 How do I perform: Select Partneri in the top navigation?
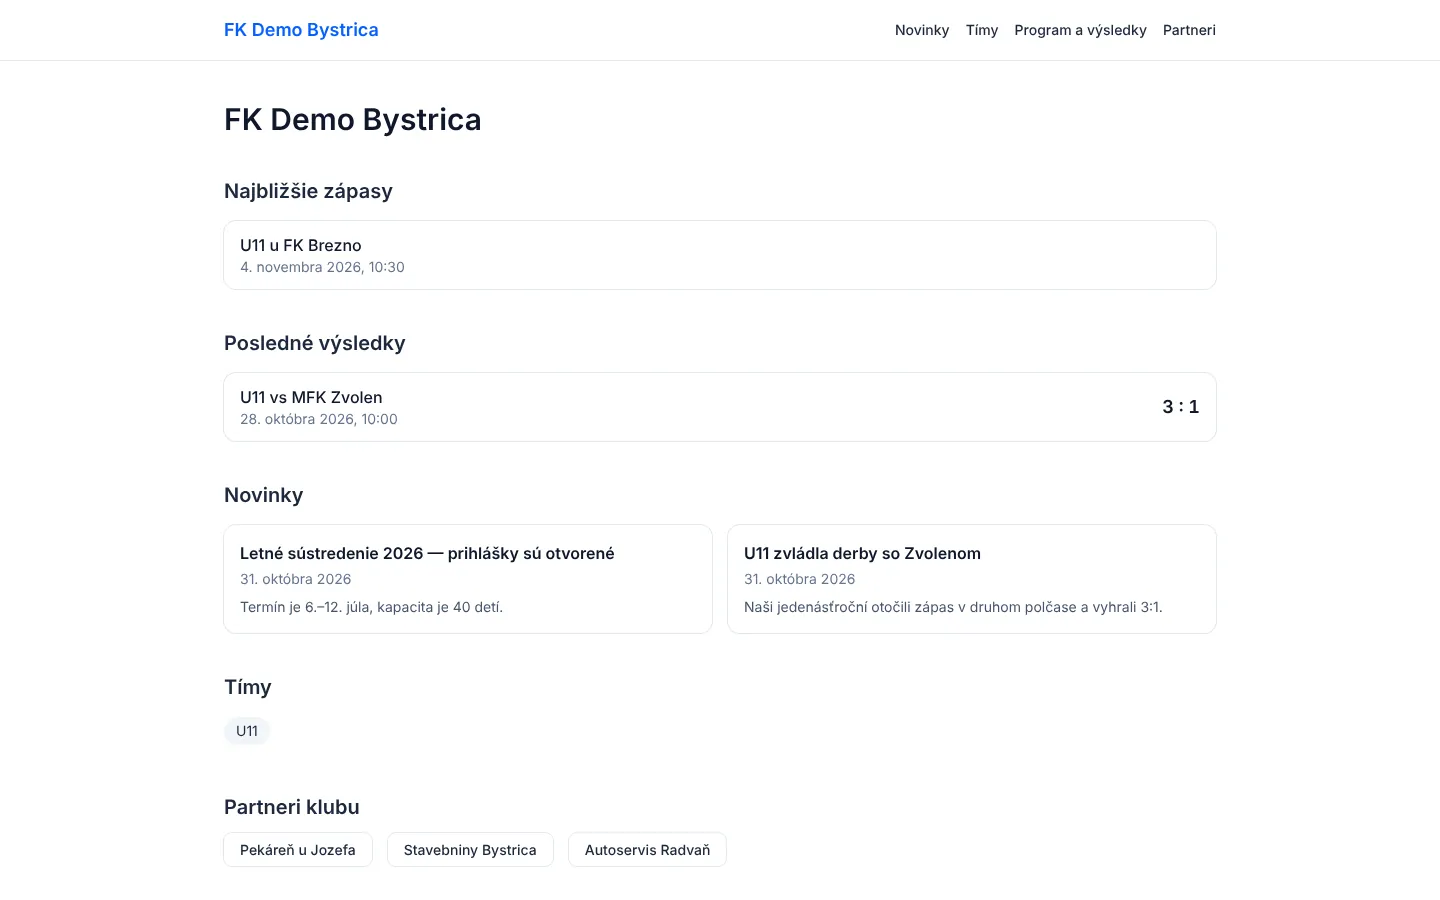(x=1189, y=30)
